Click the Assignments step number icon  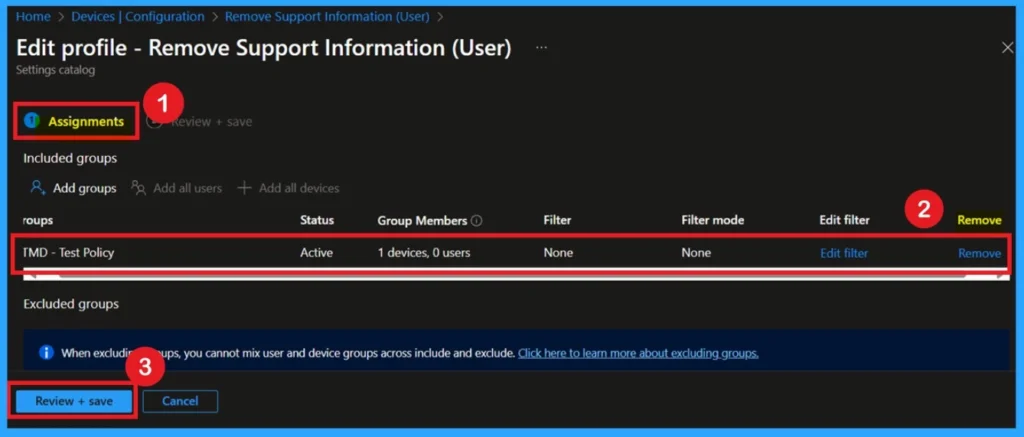(x=31, y=121)
